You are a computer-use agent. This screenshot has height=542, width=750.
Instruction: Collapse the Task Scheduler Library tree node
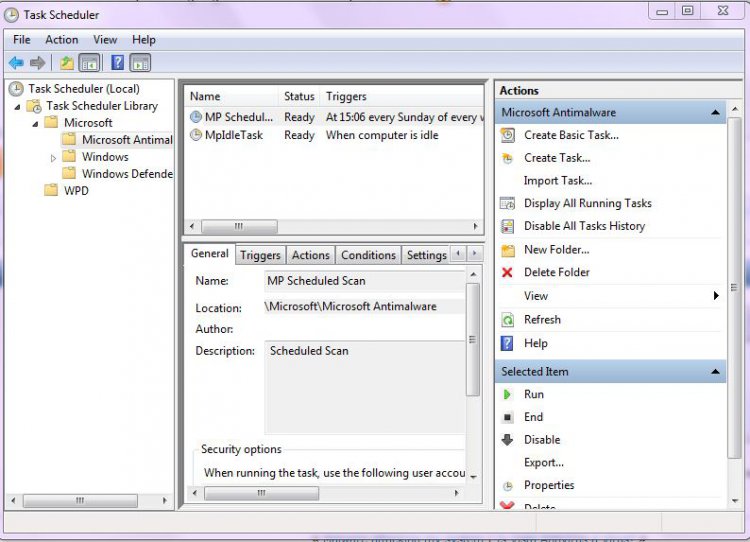pos(17,107)
